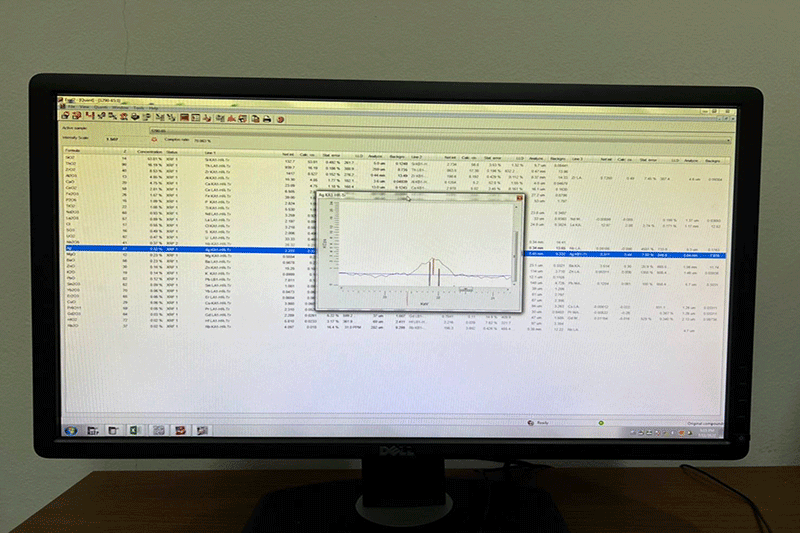Image resolution: width=800 pixels, height=533 pixels.
Task: Open the Excel icon in the taskbar
Action: [x=133, y=430]
